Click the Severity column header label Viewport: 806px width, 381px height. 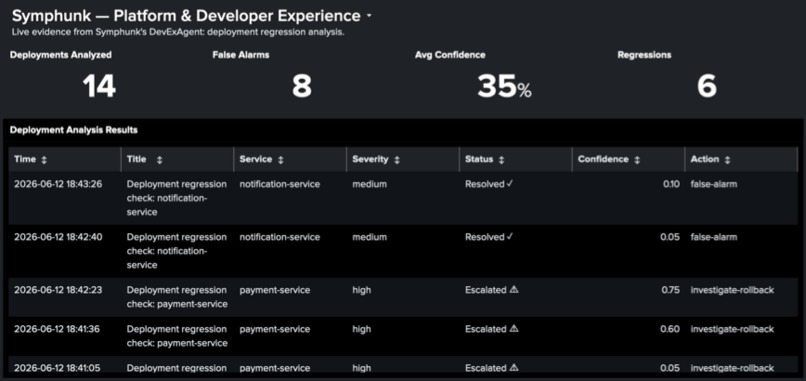[370, 159]
